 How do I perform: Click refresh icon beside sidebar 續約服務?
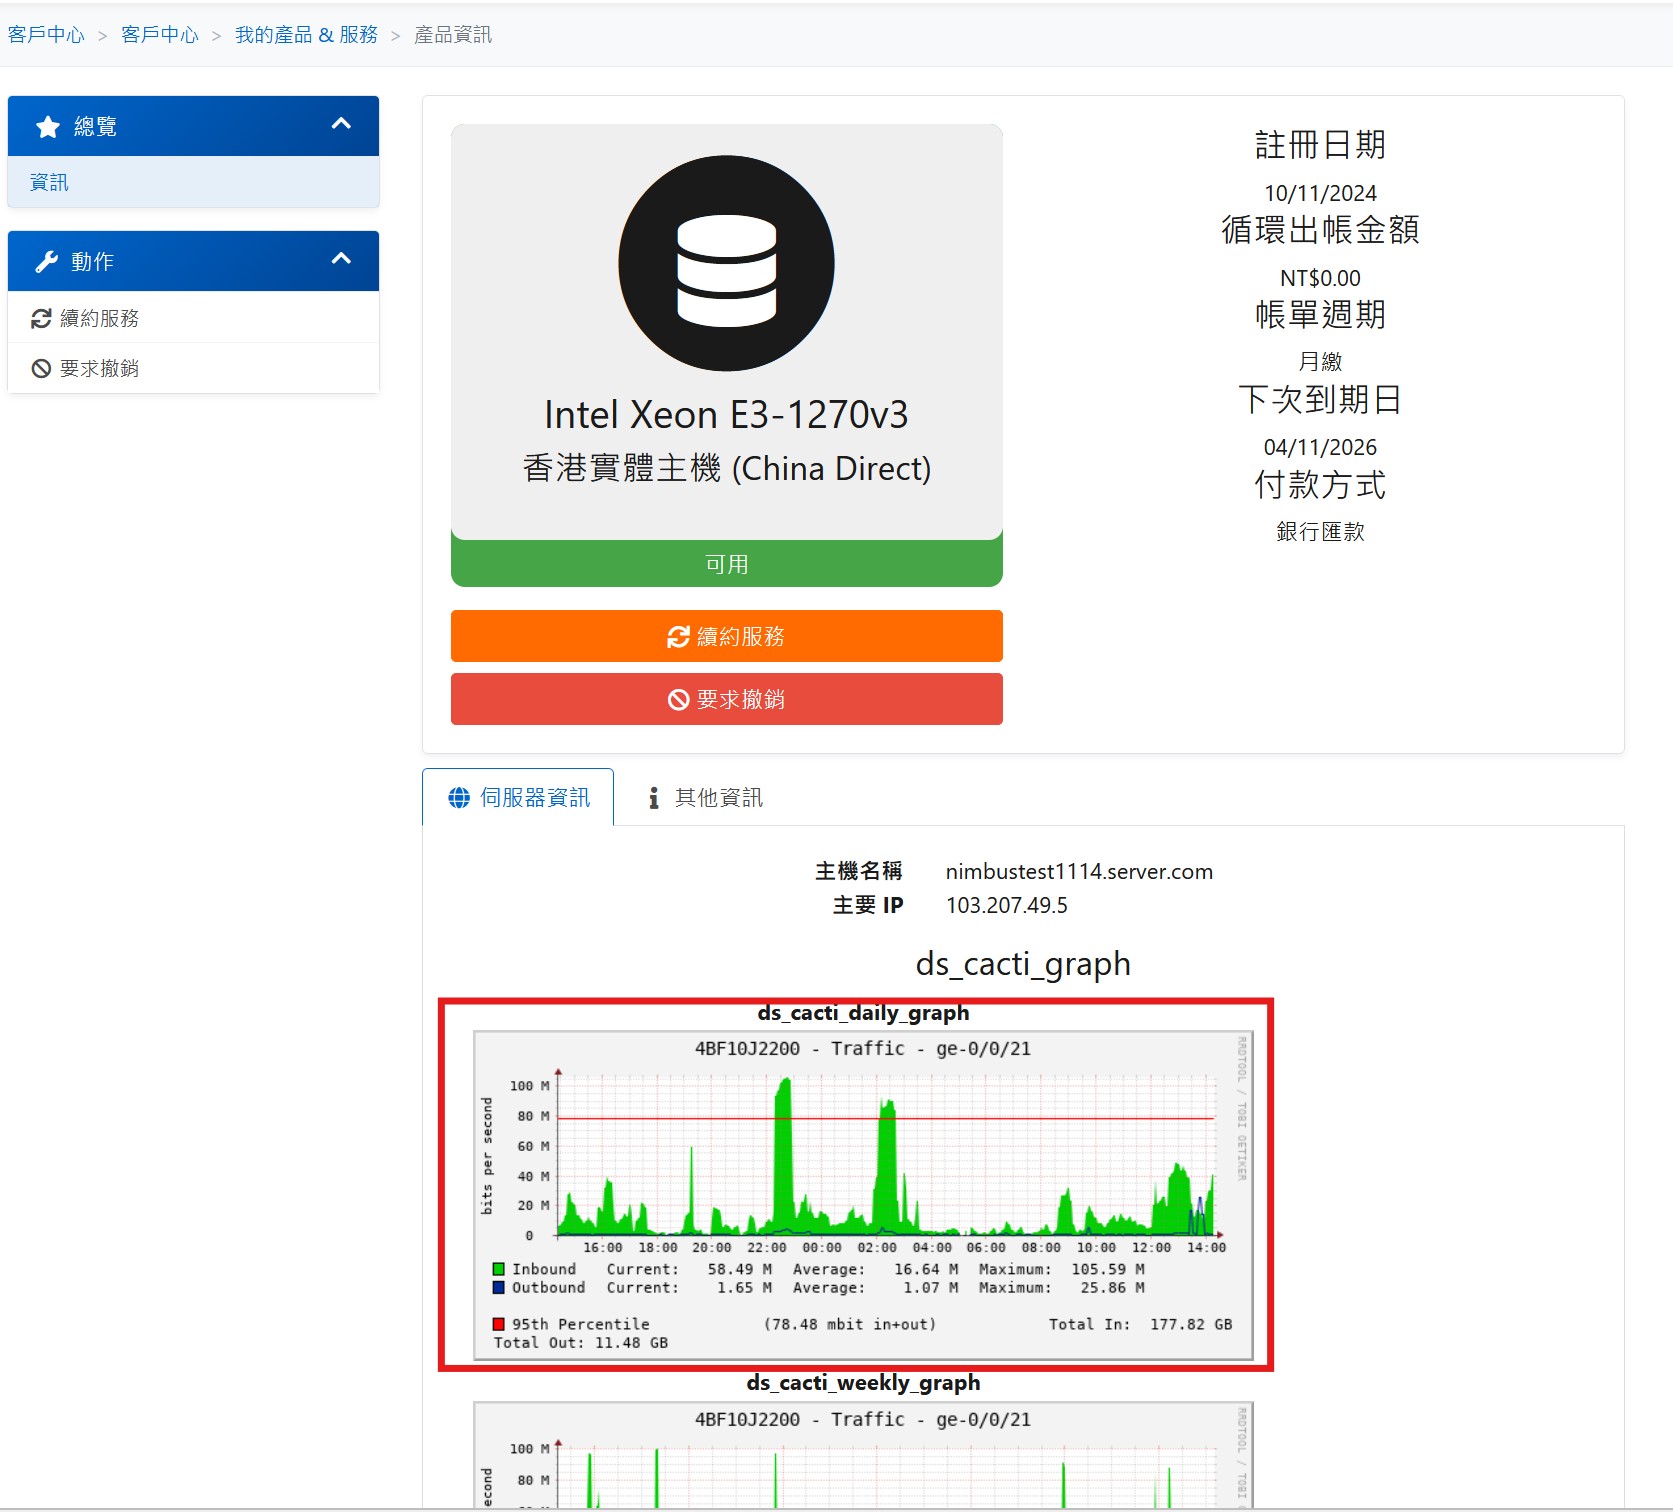(x=39, y=317)
